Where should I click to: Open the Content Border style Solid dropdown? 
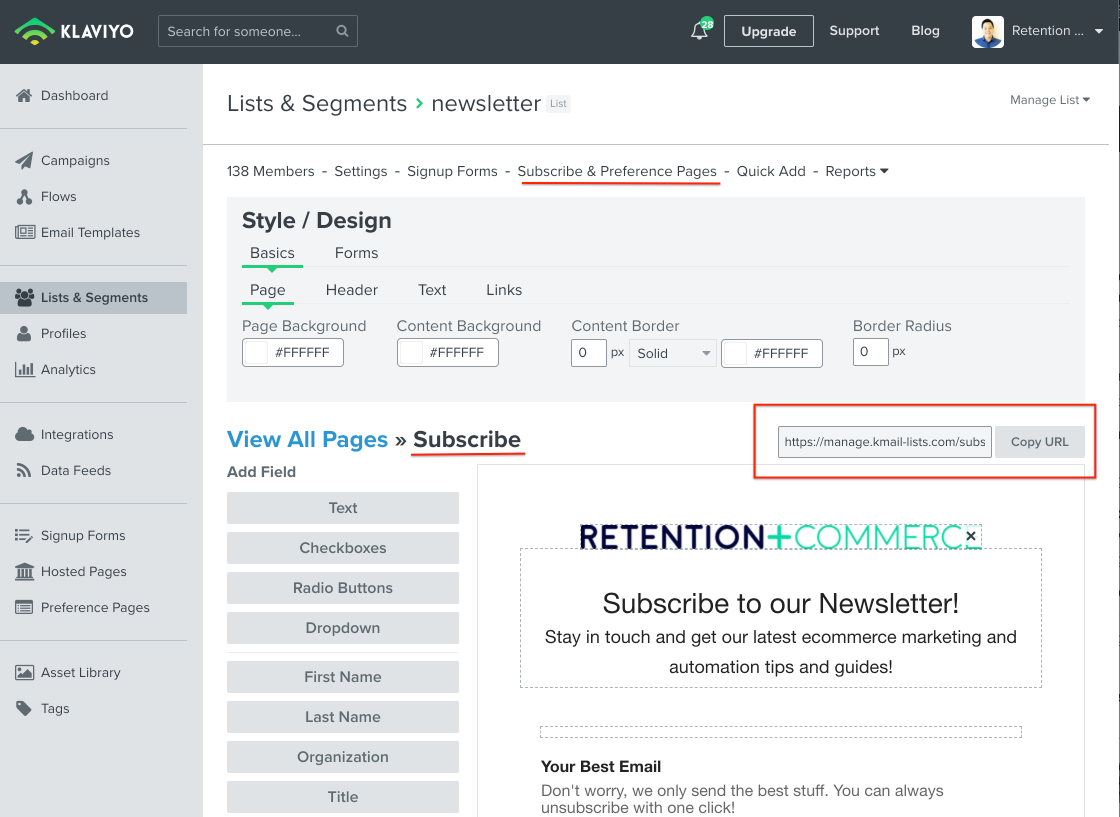click(672, 353)
